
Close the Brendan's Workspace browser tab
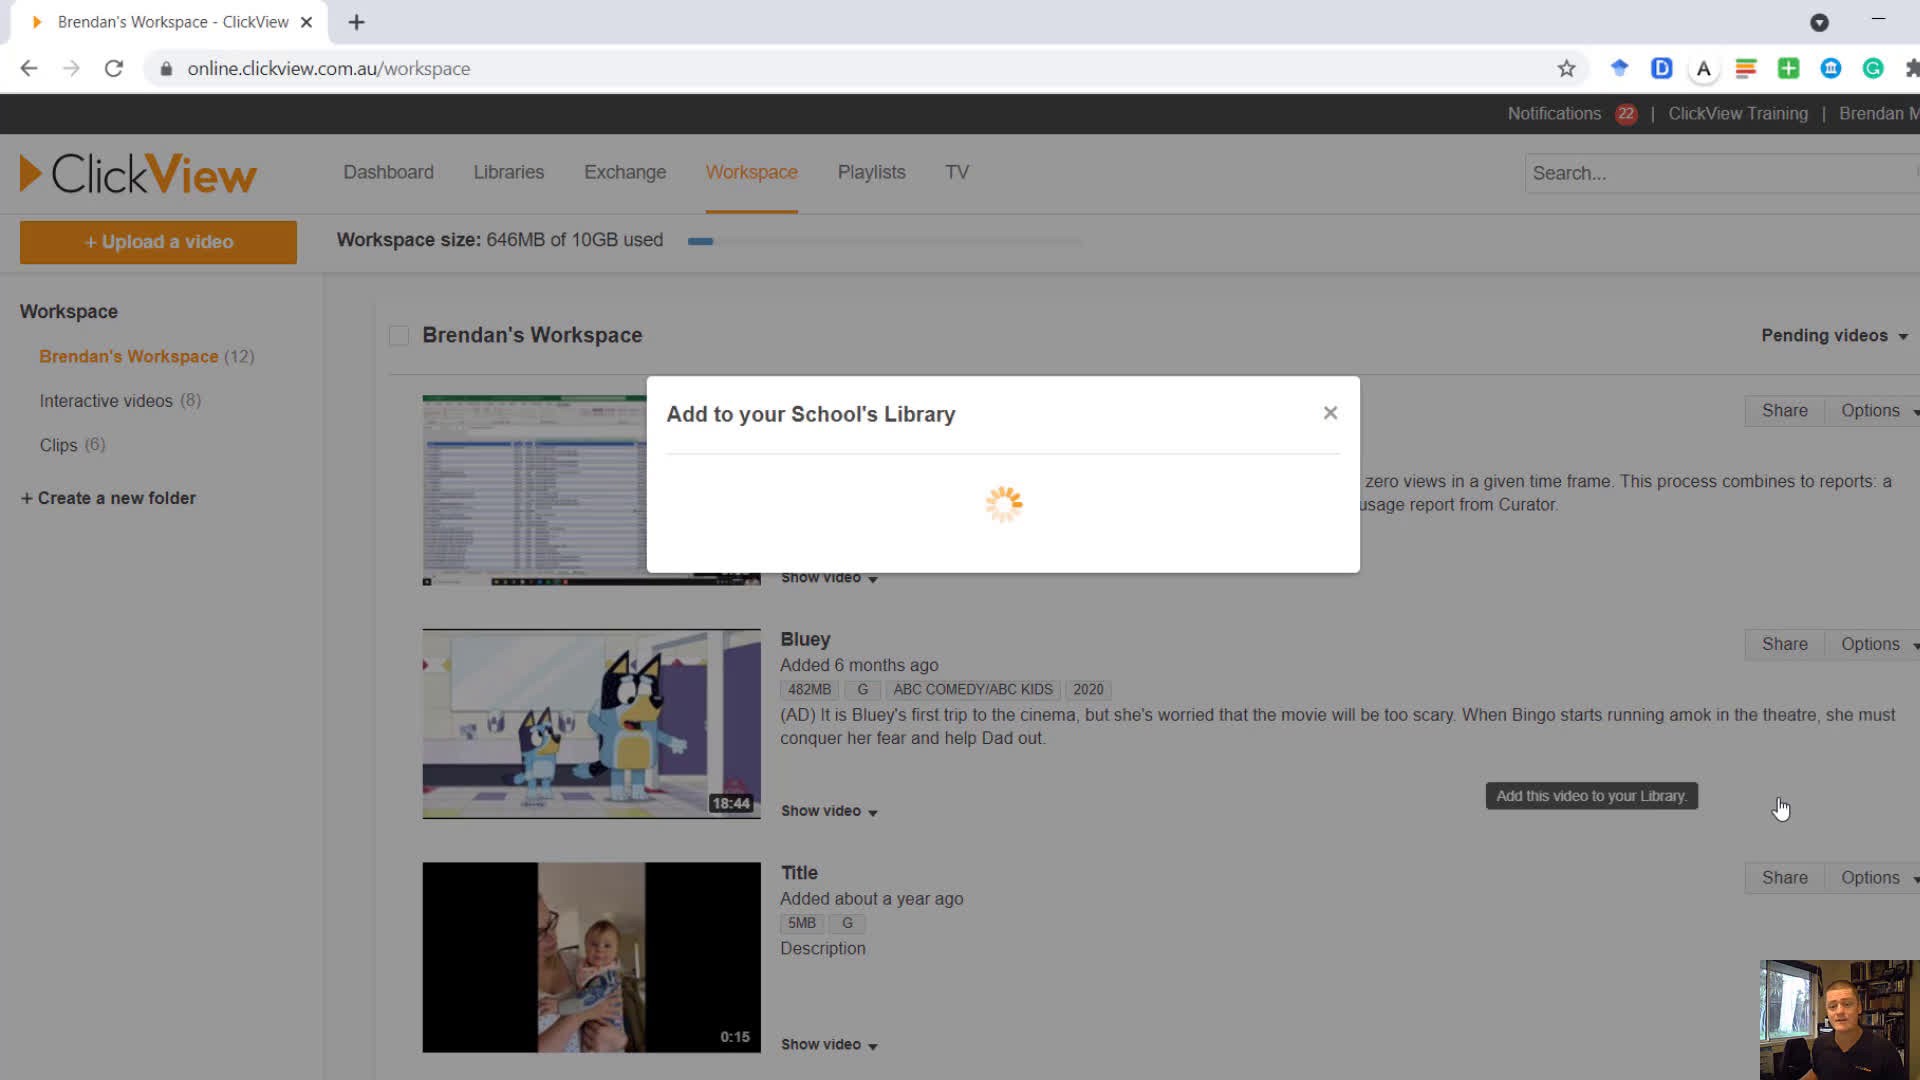[x=307, y=22]
